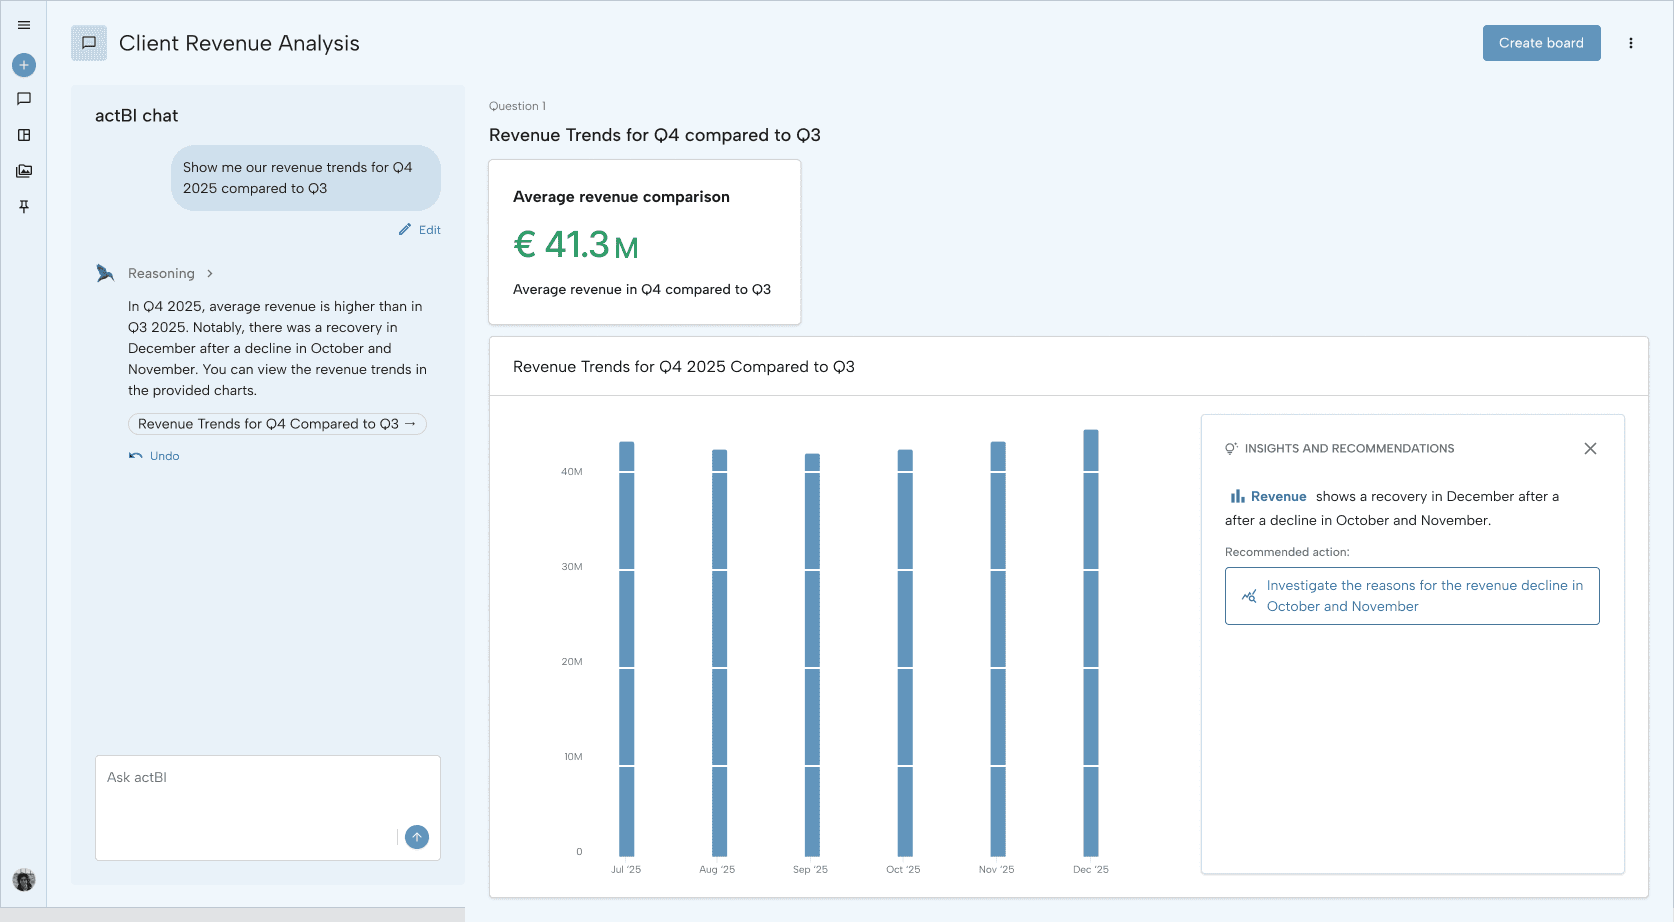Select the Aug '25 bar in chart

pos(720,653)
